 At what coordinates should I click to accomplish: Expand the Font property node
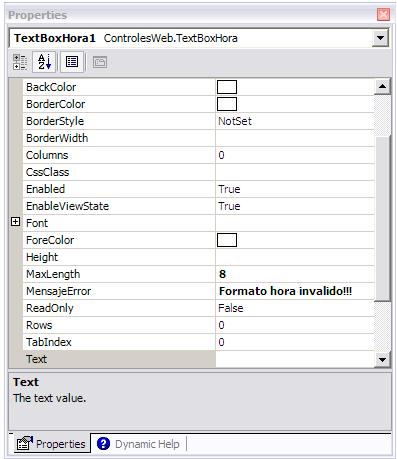pyautogui.click(x=15, y=222)
